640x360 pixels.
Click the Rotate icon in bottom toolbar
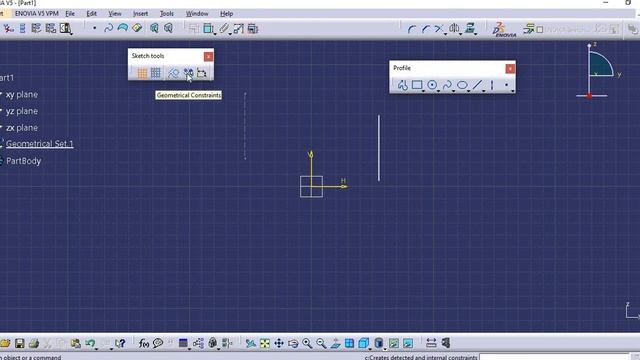[293, 344]
